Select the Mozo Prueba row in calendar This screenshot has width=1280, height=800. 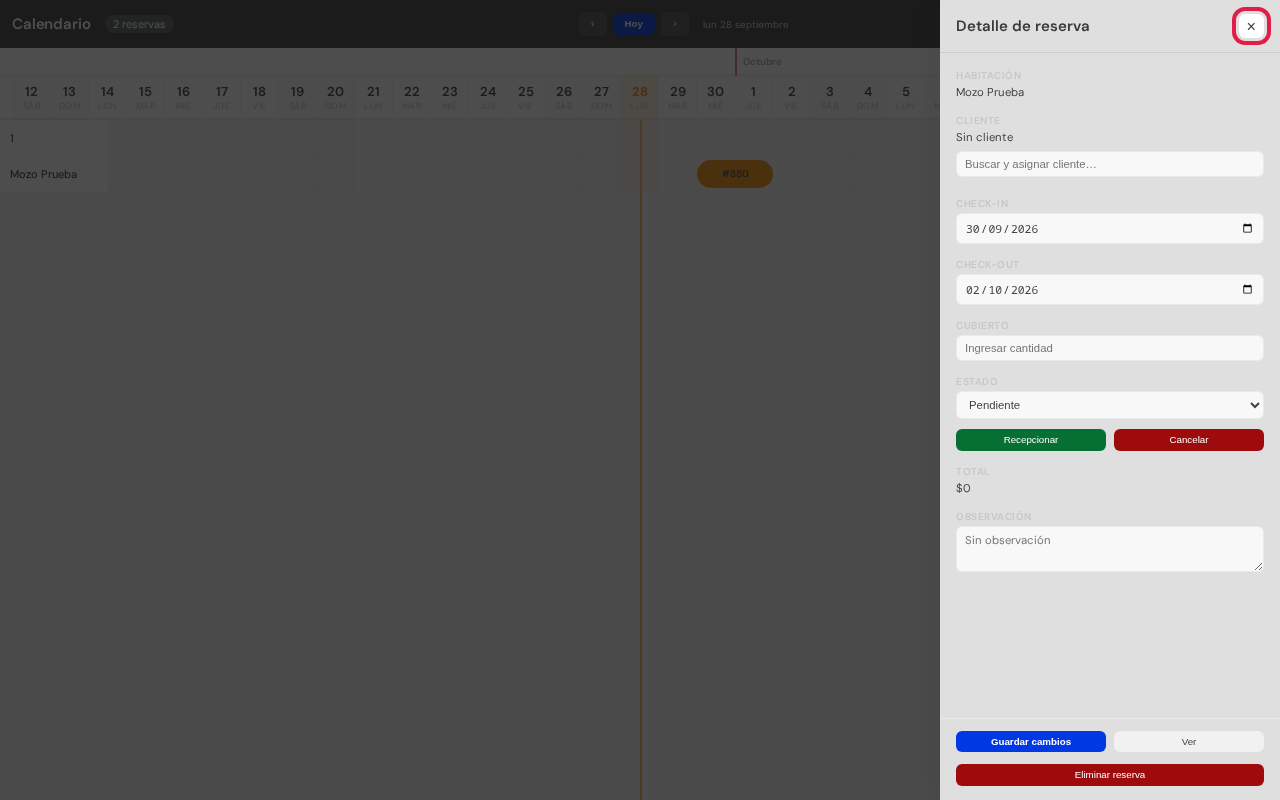[54, 174]
